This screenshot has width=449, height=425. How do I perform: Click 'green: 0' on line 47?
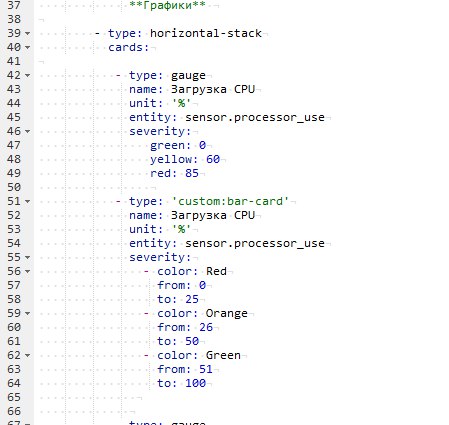coord(178,146)
